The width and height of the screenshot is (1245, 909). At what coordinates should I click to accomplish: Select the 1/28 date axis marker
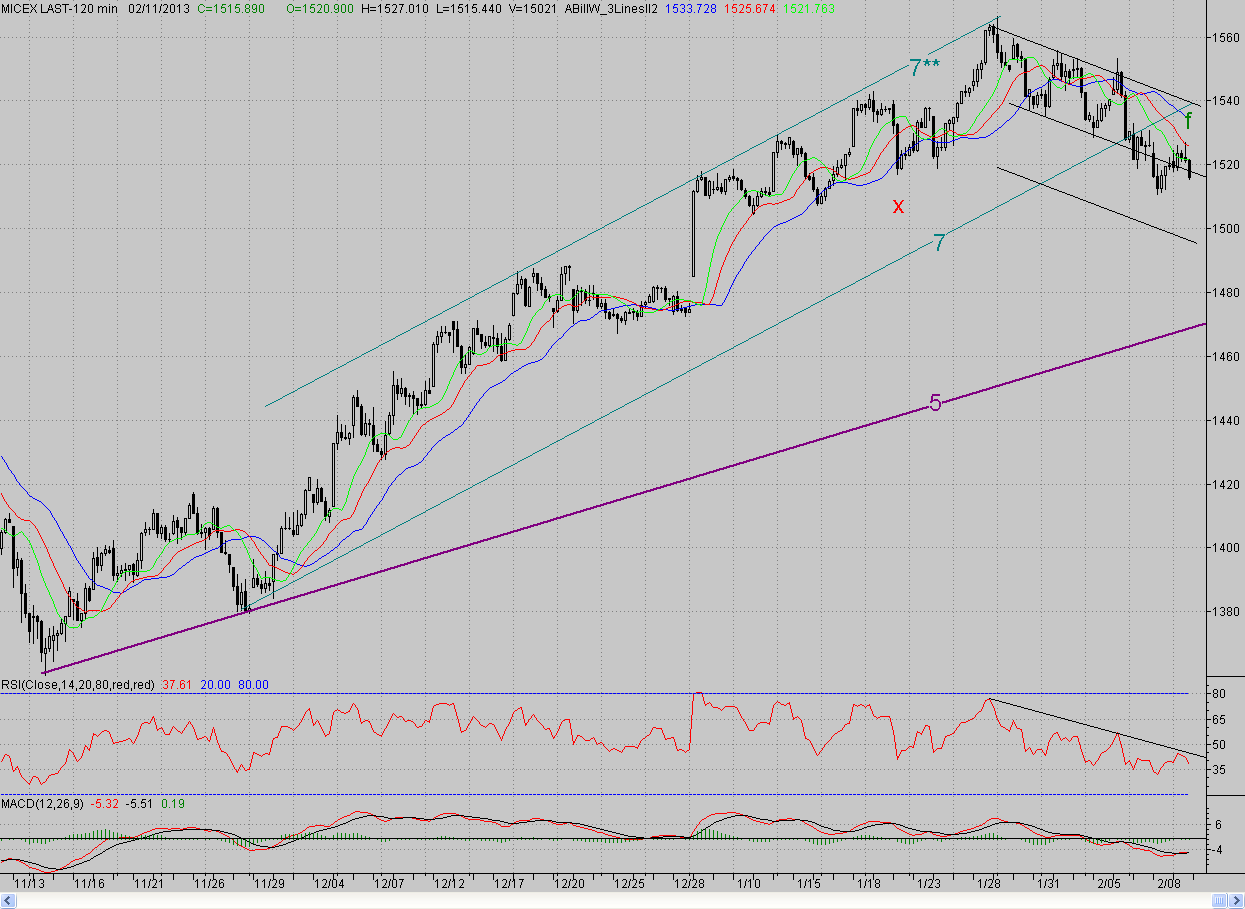[989, 884]
